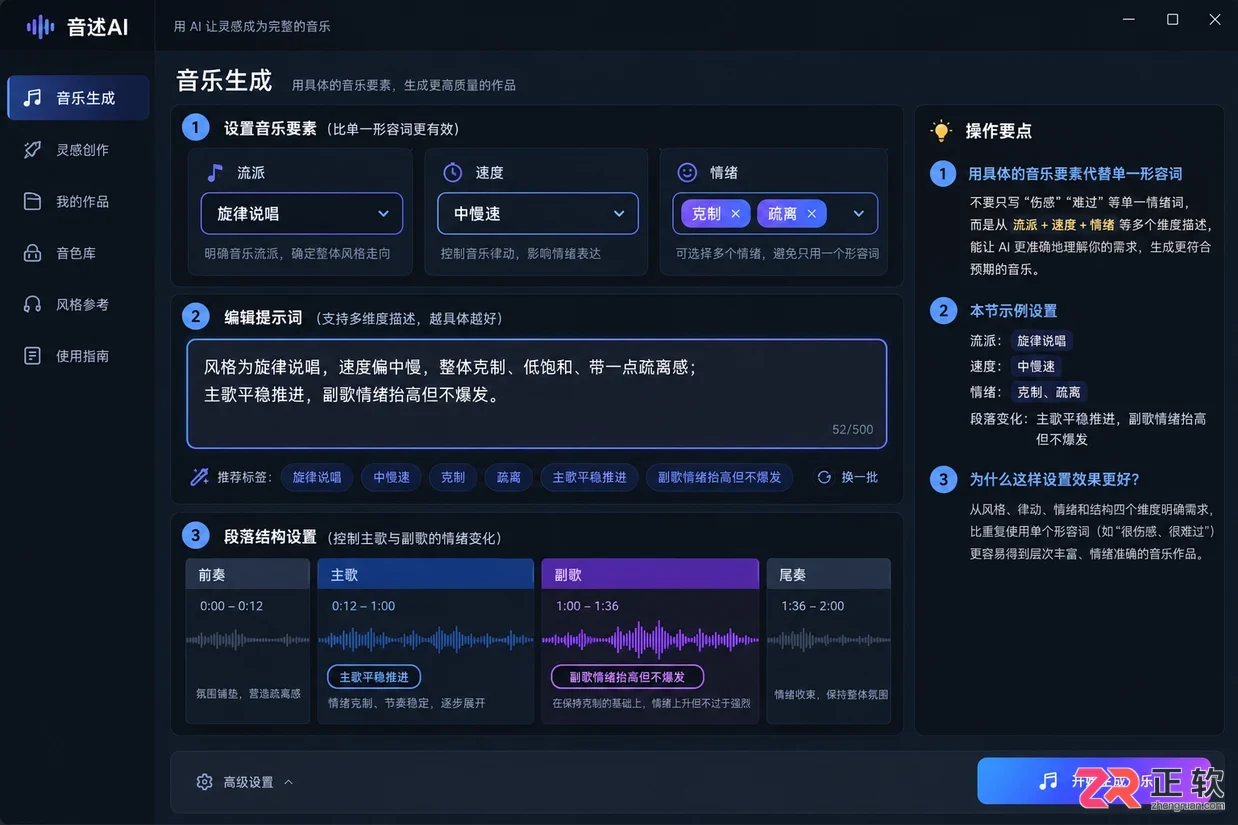Click inside the 编辑提示词 text box
This screenshot has width=1238, height=825.
(537, 394)
